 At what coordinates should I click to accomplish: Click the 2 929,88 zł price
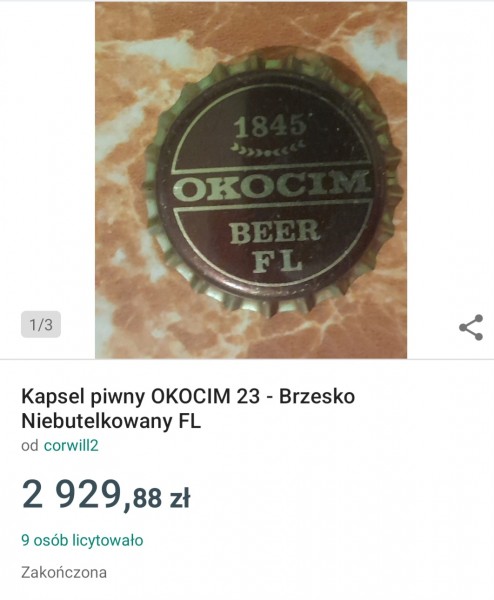[106, 495]
